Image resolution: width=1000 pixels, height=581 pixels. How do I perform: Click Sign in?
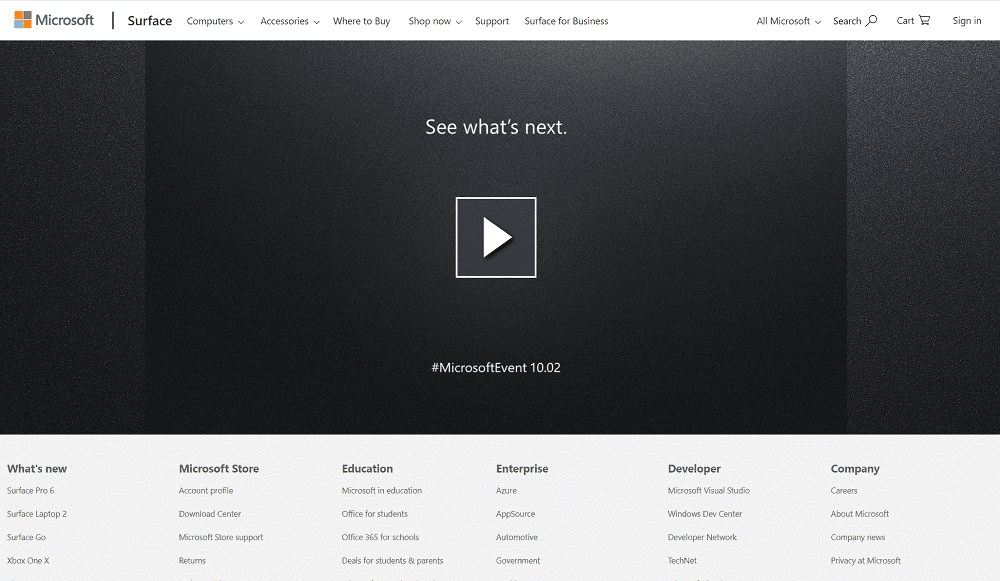point(967,21)
